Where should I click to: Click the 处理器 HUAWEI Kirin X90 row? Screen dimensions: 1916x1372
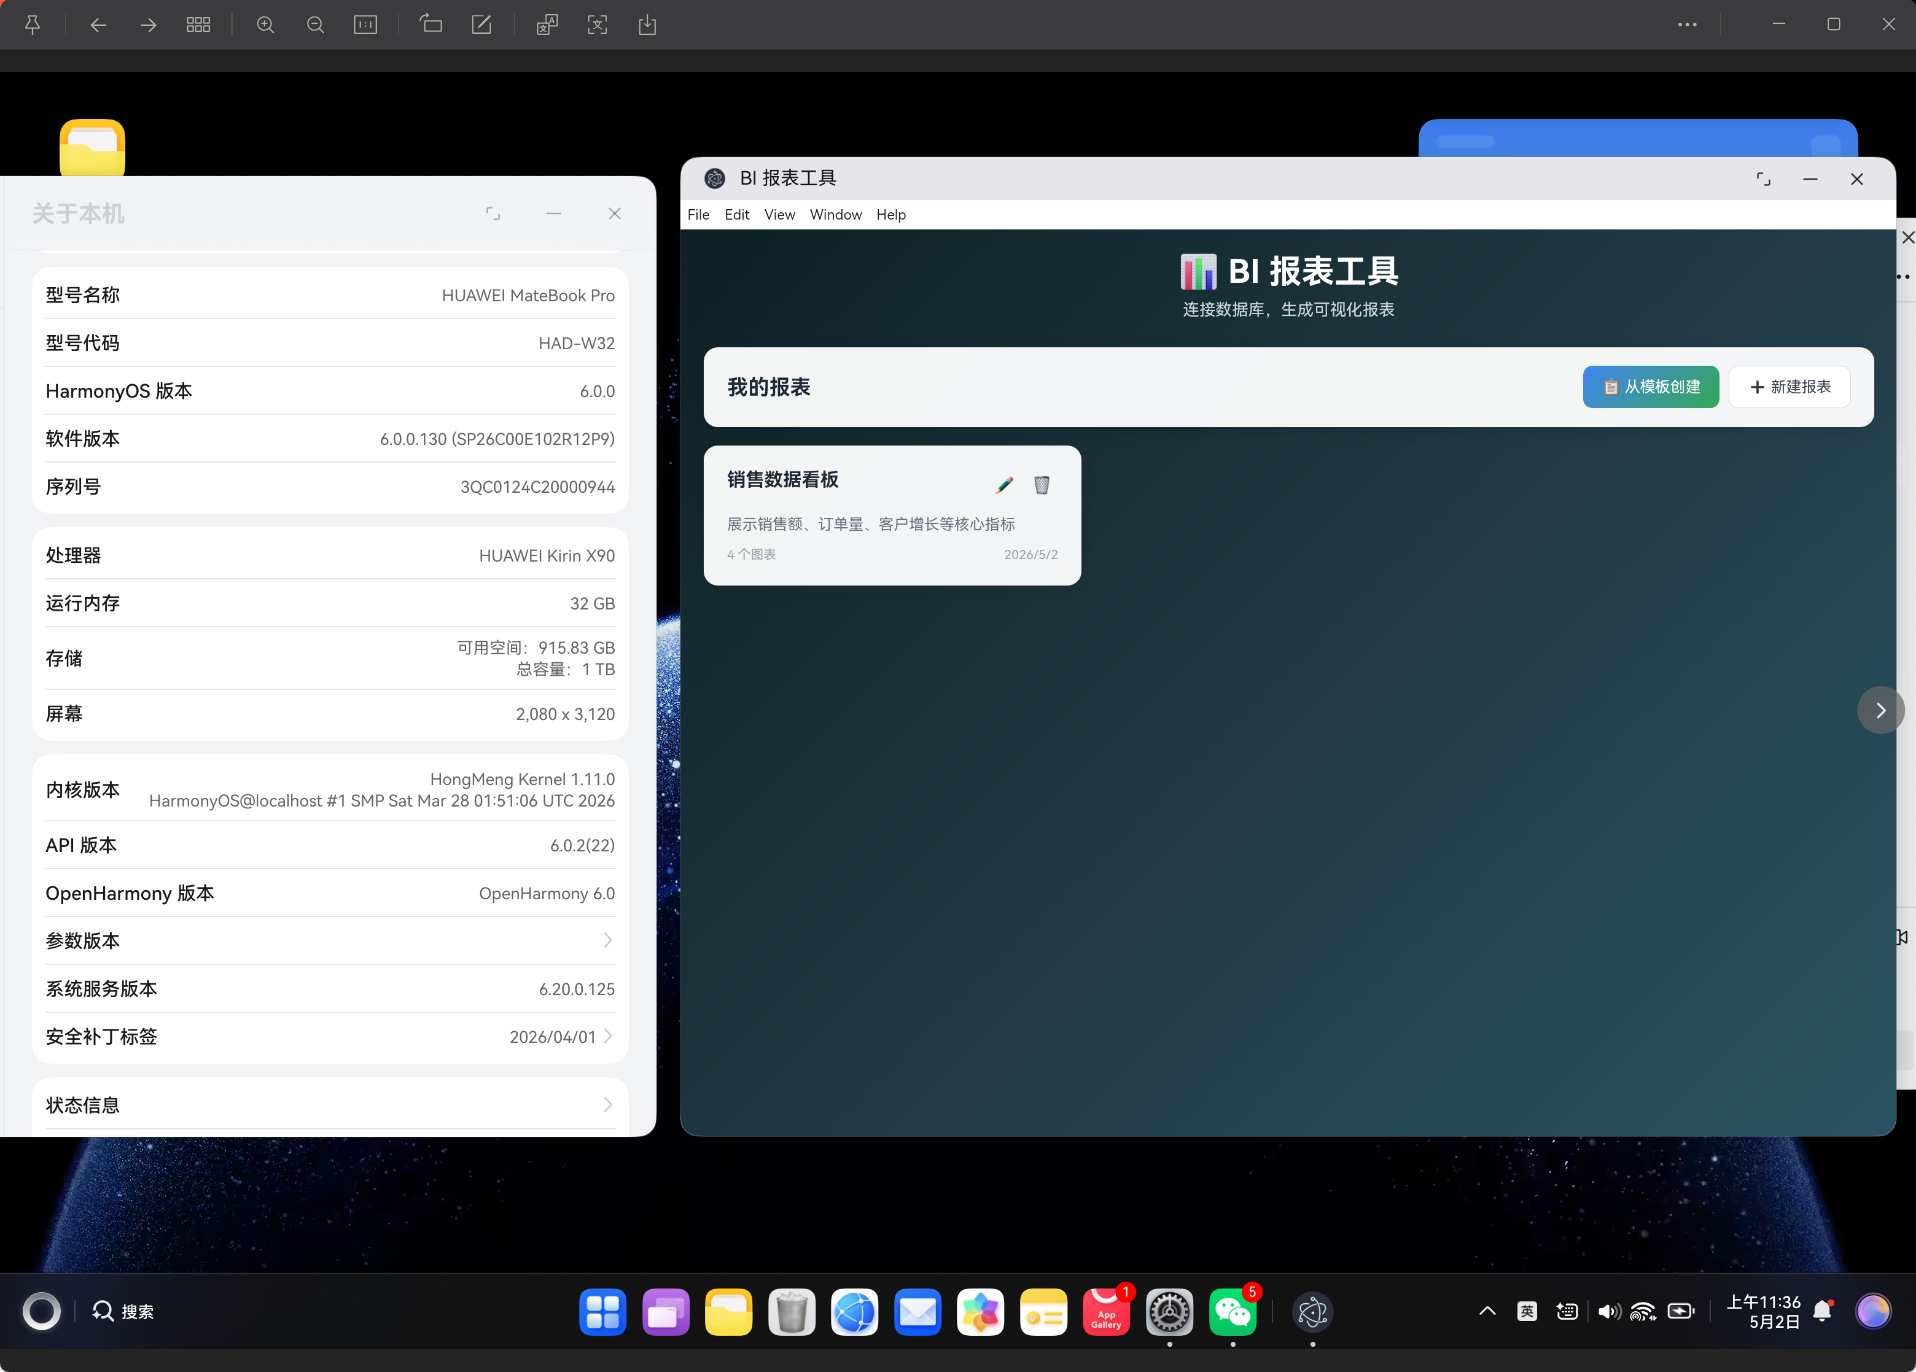(330, 555)
